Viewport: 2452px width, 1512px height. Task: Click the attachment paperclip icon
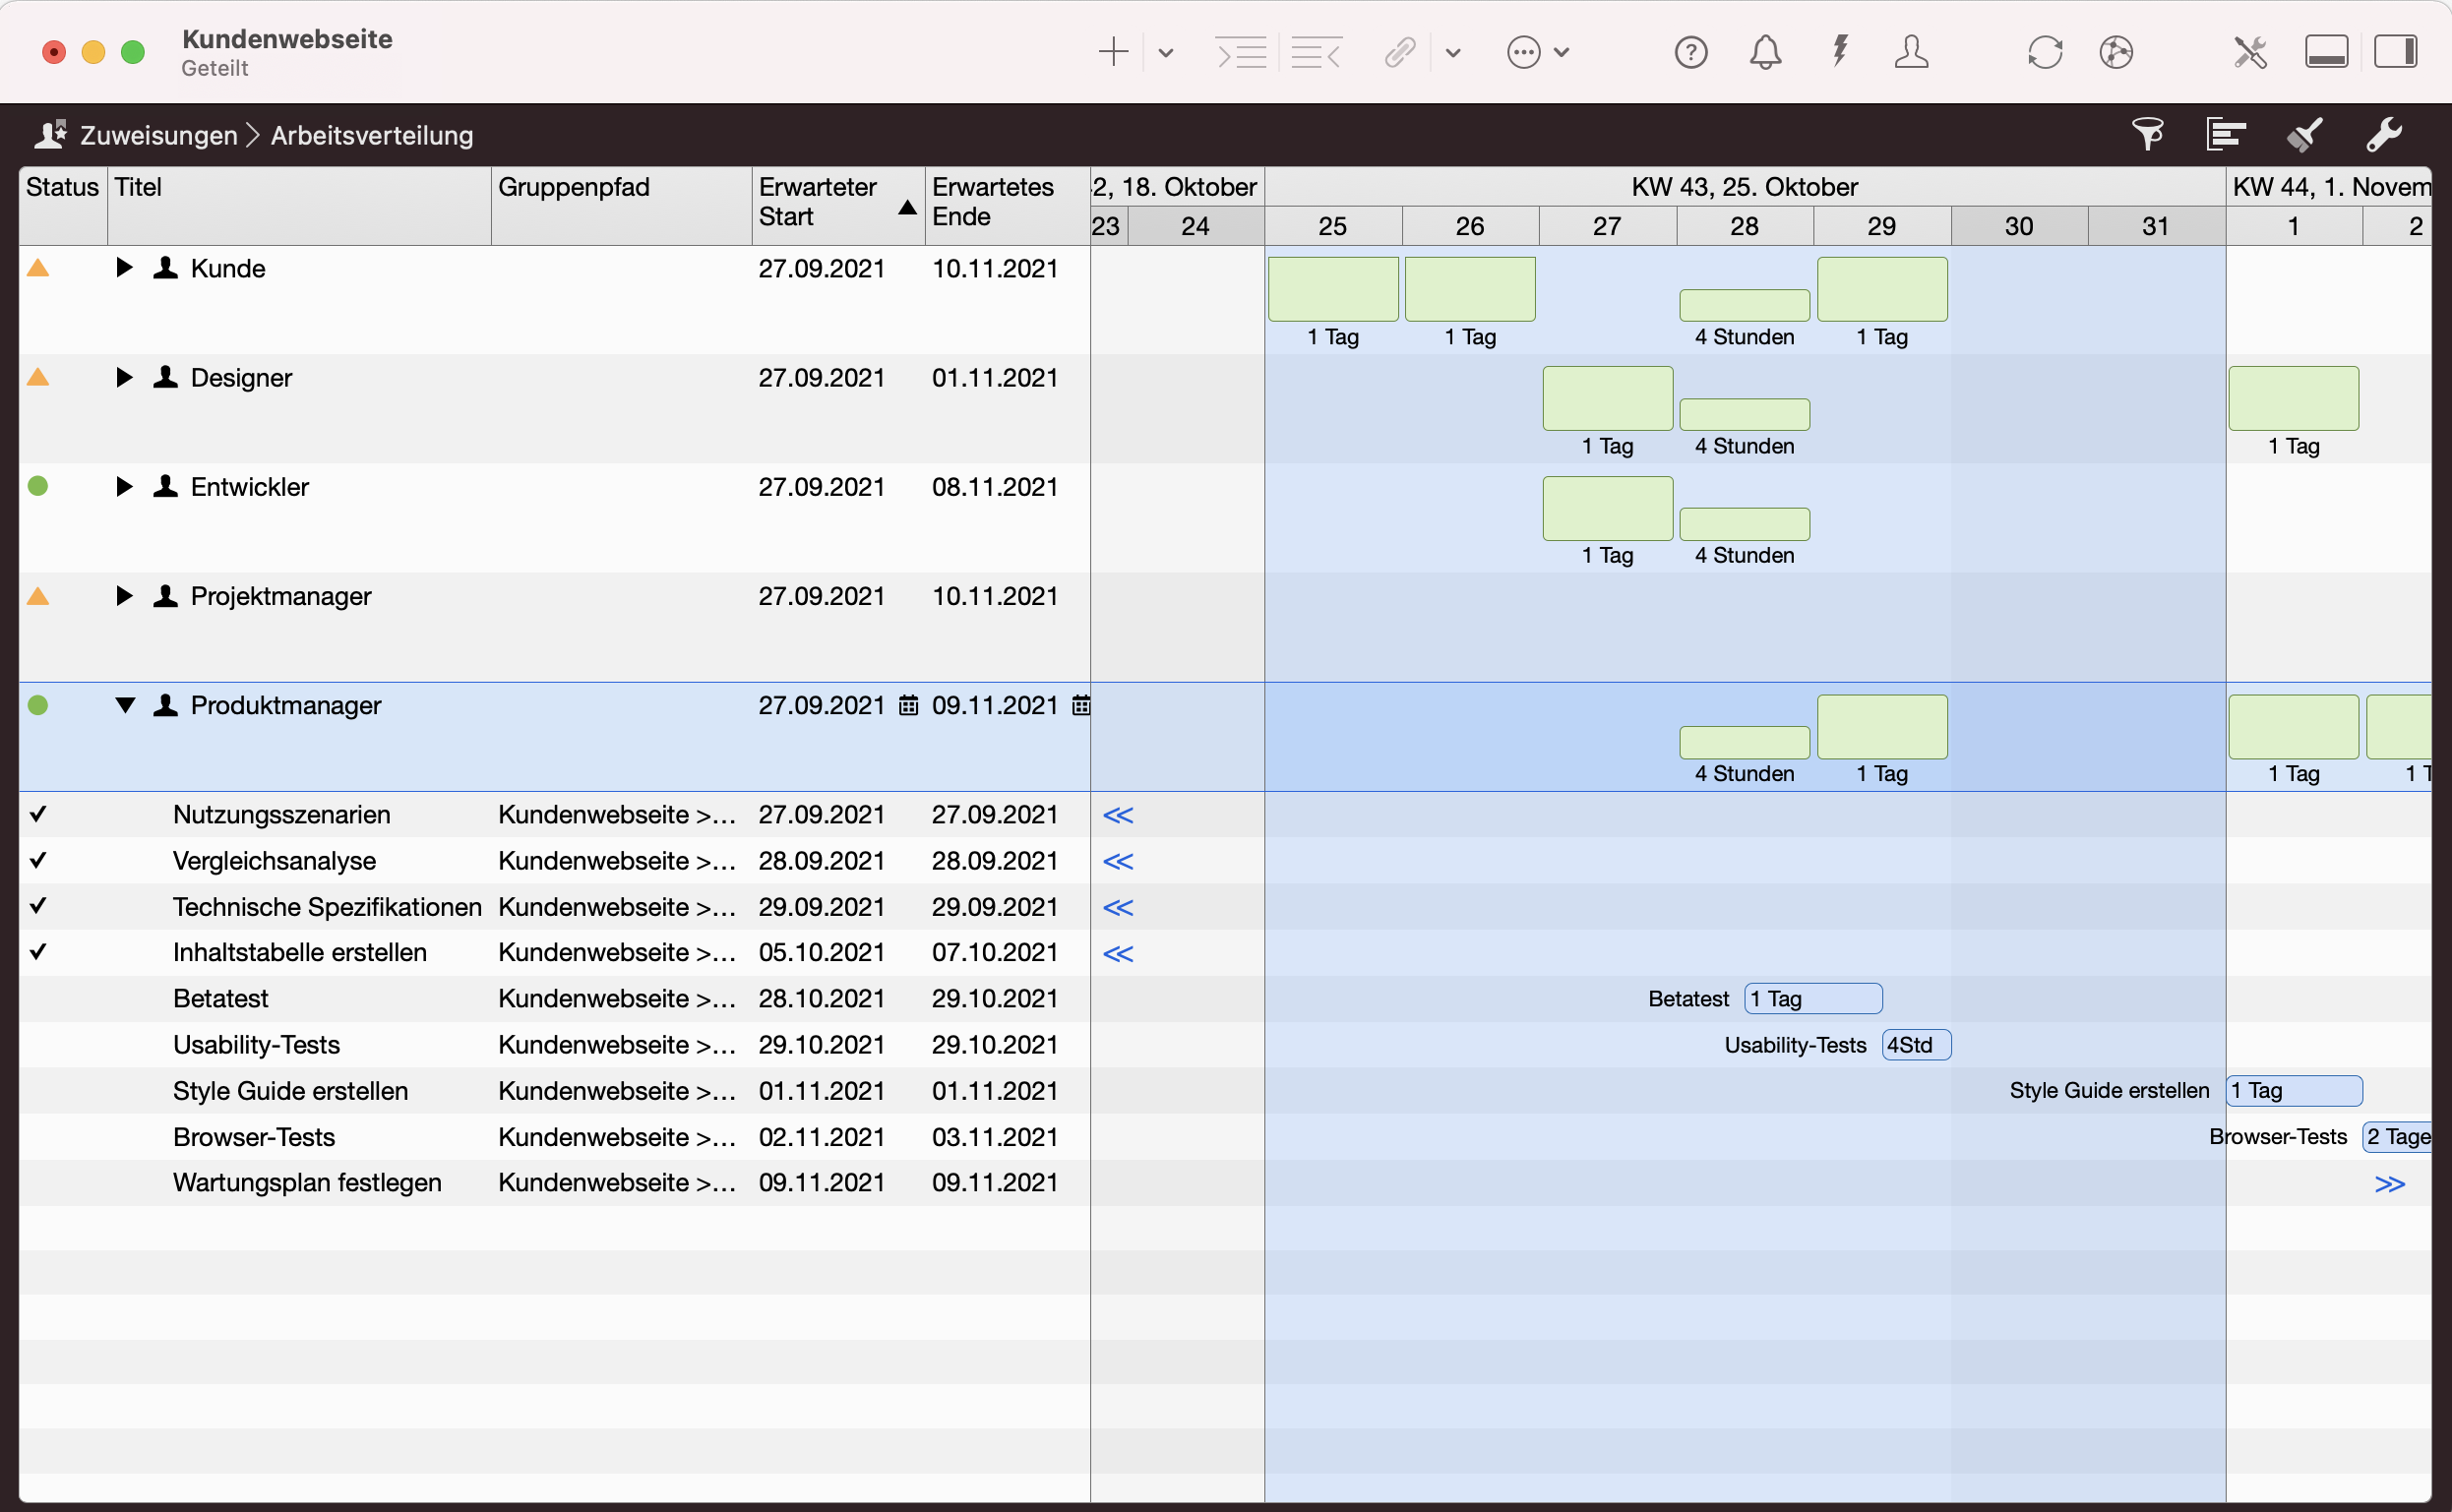[x=1400, y=52]
